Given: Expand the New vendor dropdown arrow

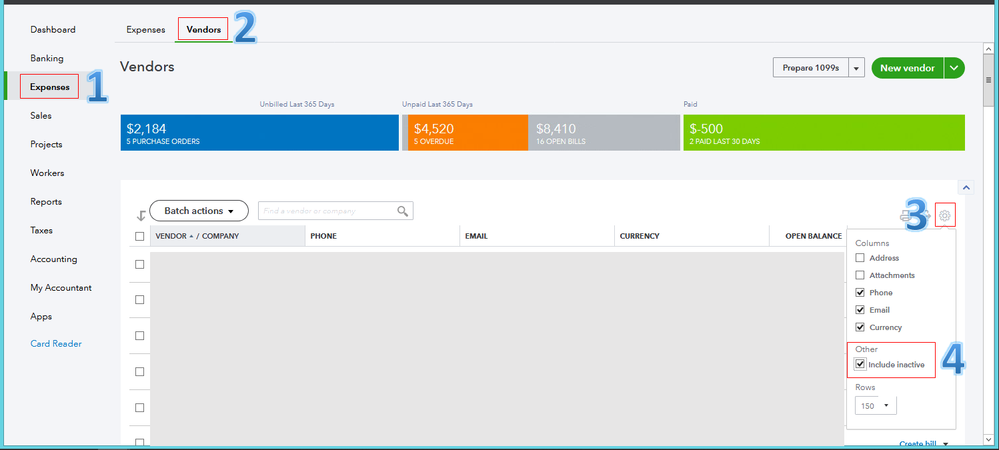Looking at the screenshot, I should 954,68.
